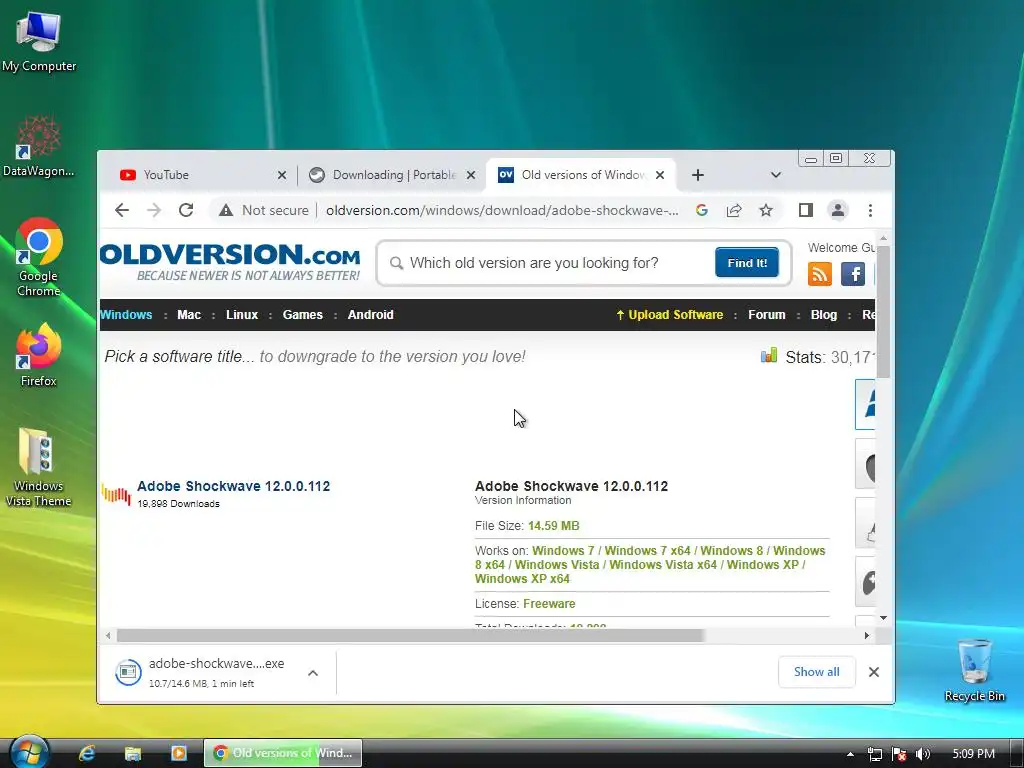Open the tab search dropdown
The width and height of the screenshot is (1024, 768).
click(776, 175)
